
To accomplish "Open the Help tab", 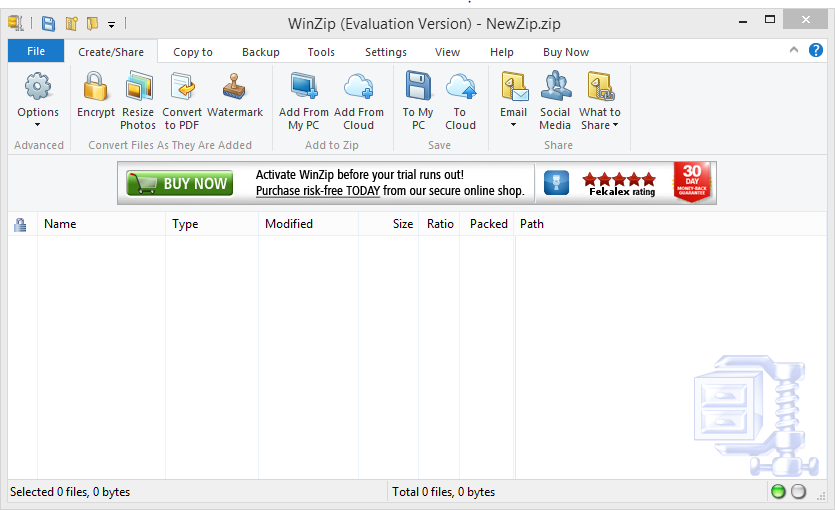I will click(x=502, y=52).
